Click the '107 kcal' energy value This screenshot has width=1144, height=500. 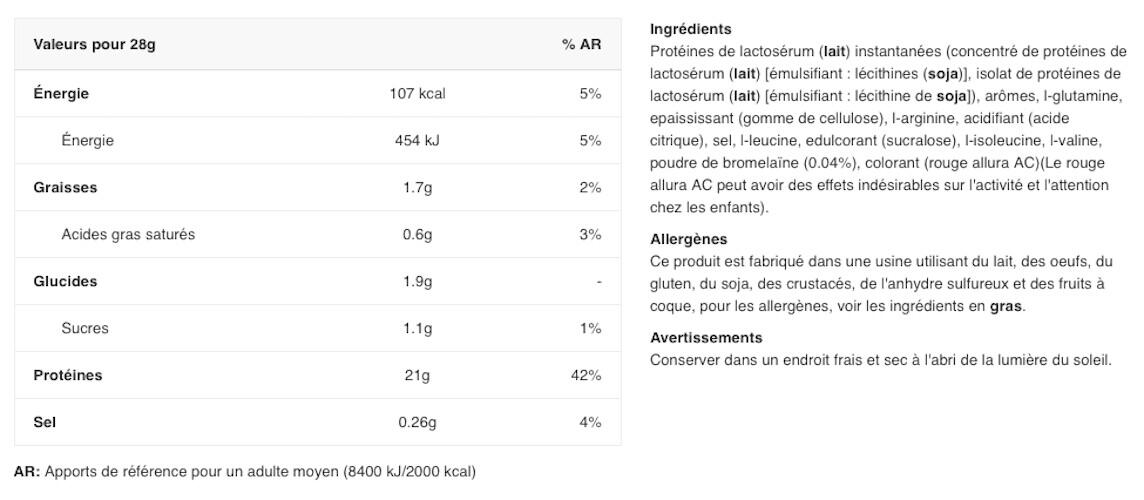point(417,94)
